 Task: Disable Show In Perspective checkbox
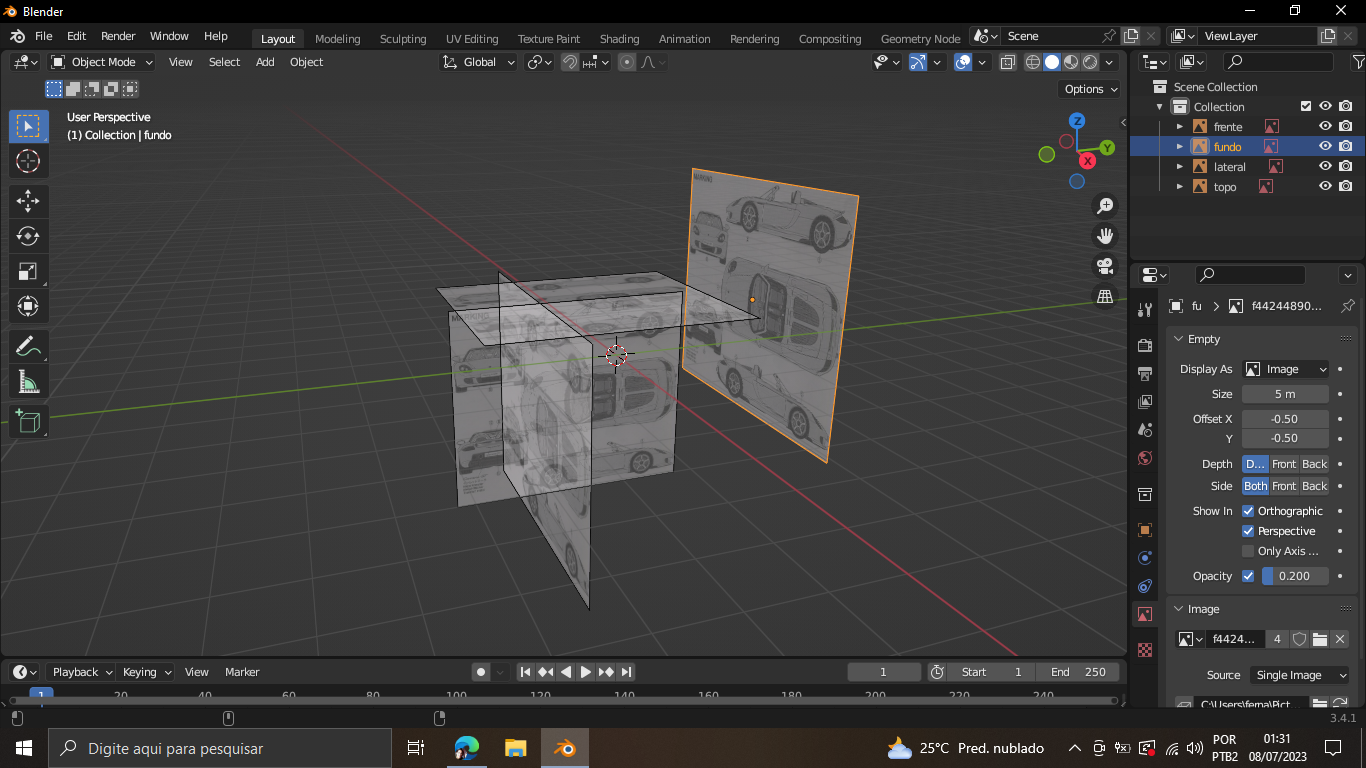(x=1248, y=531)
